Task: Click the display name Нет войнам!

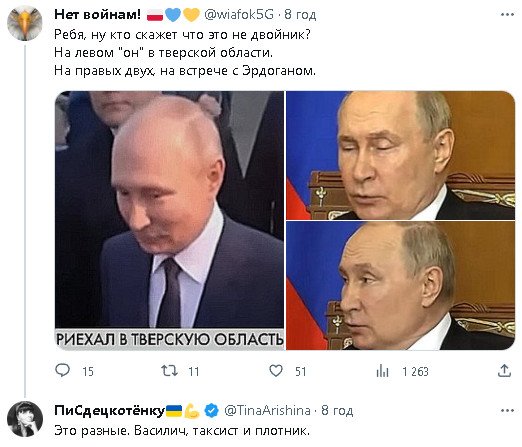Action: point(97,14)
